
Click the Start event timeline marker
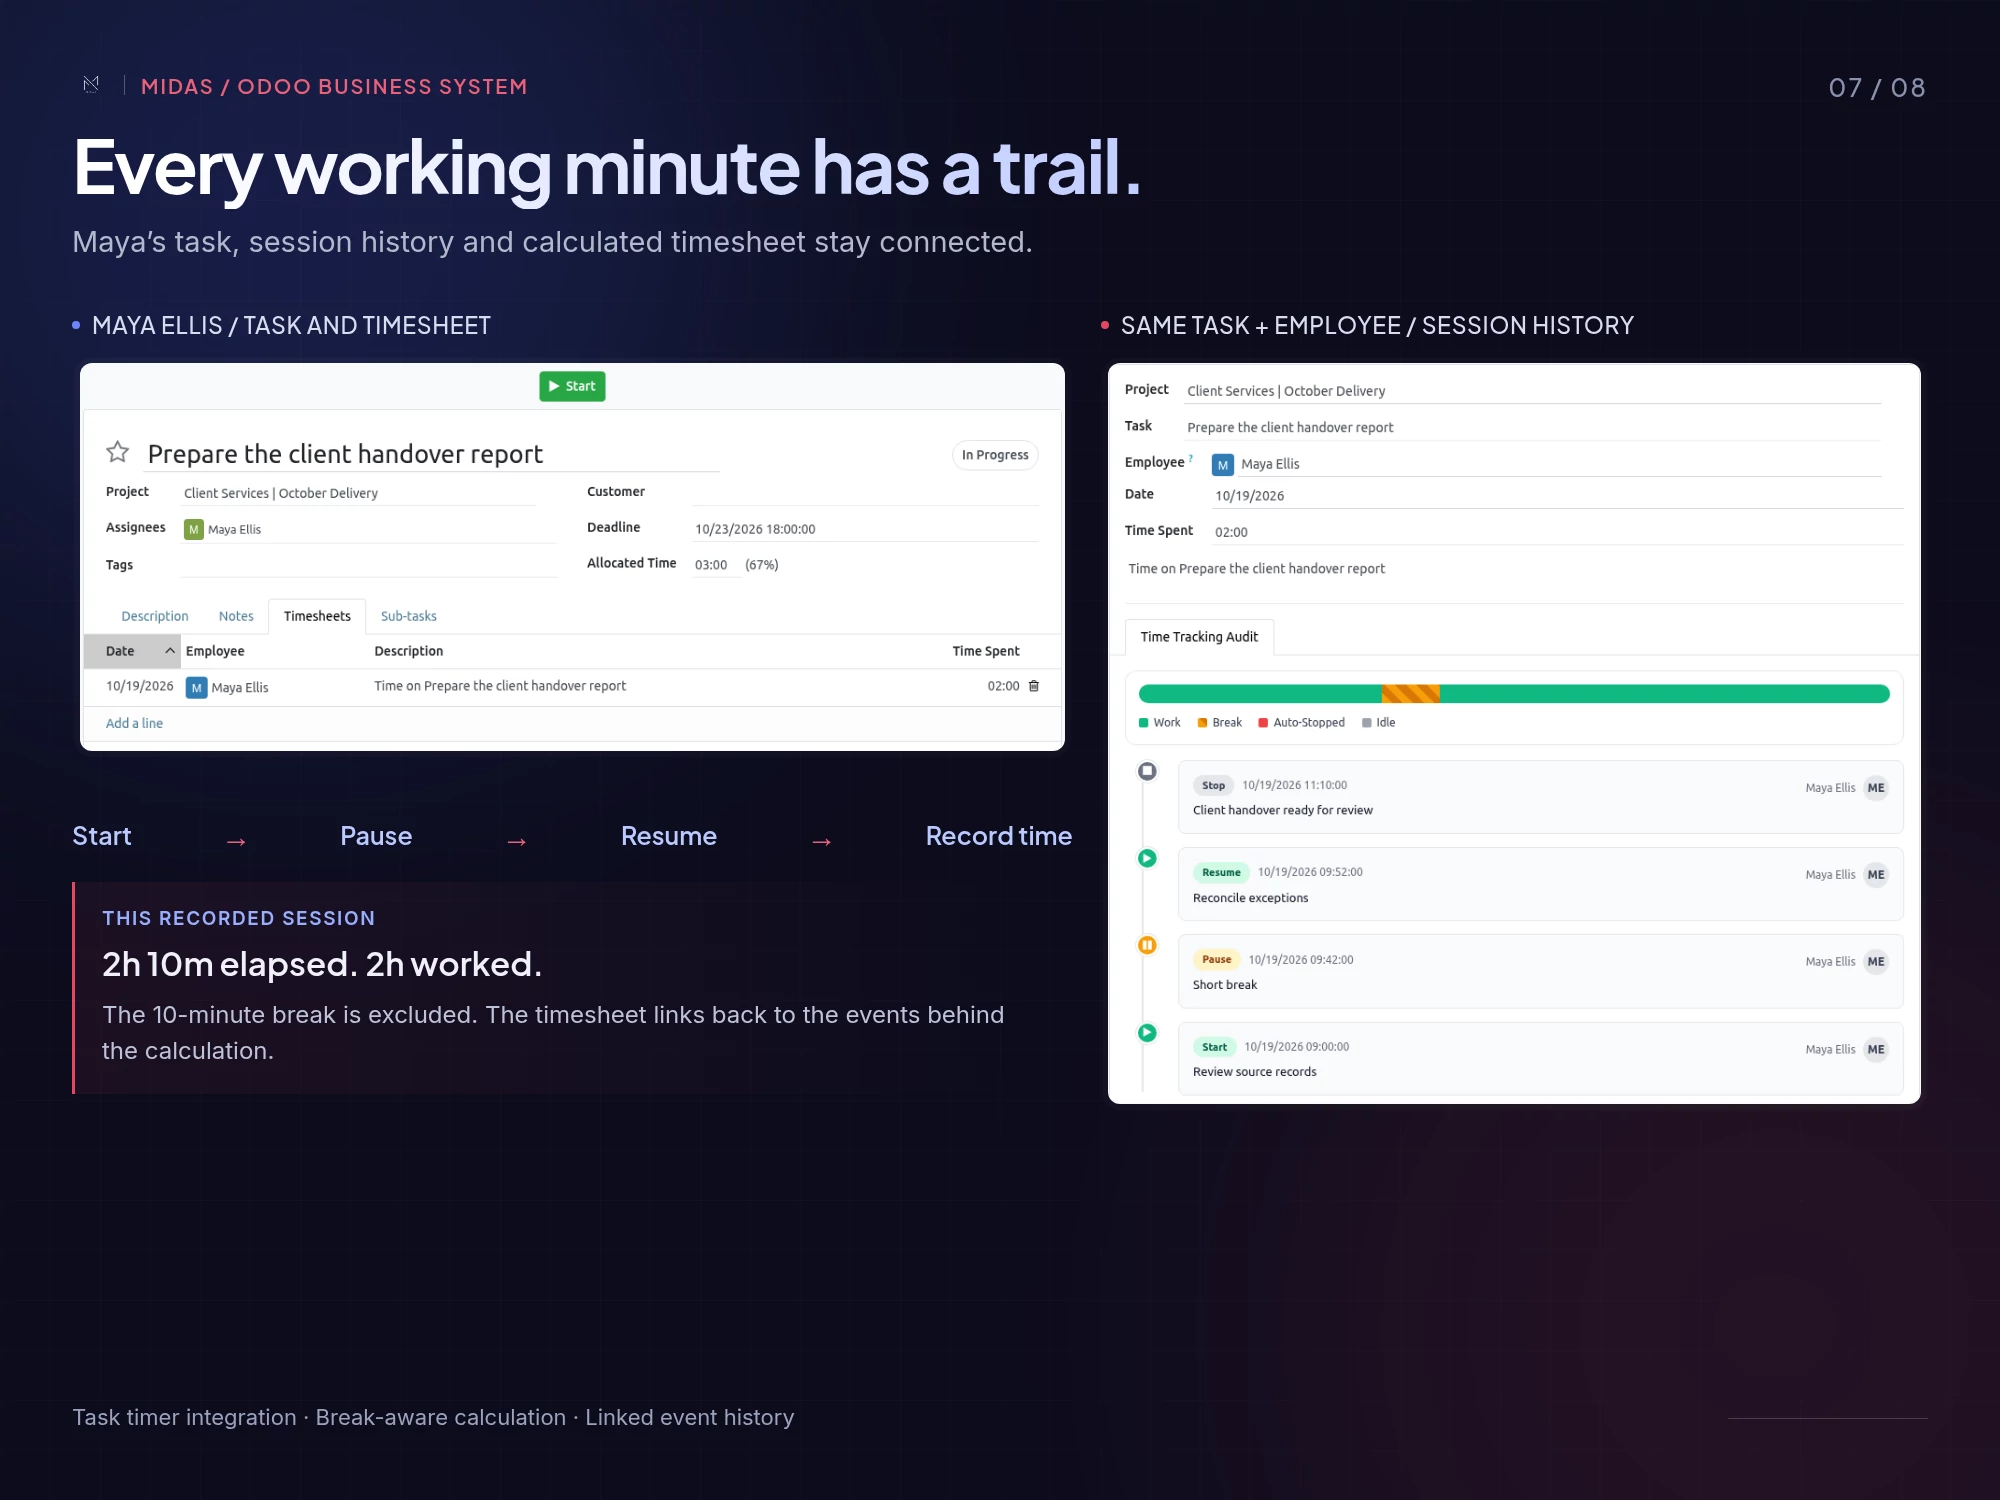pos(1147,1033)
